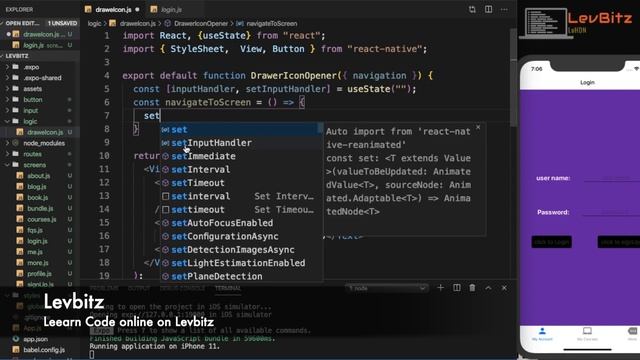Open the Output panel tab
640x360 pixels.
[139, 288]
